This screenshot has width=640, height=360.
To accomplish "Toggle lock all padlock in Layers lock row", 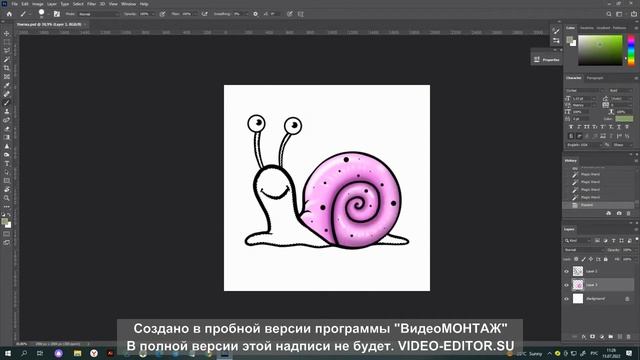I will click(x=606, y=259).
